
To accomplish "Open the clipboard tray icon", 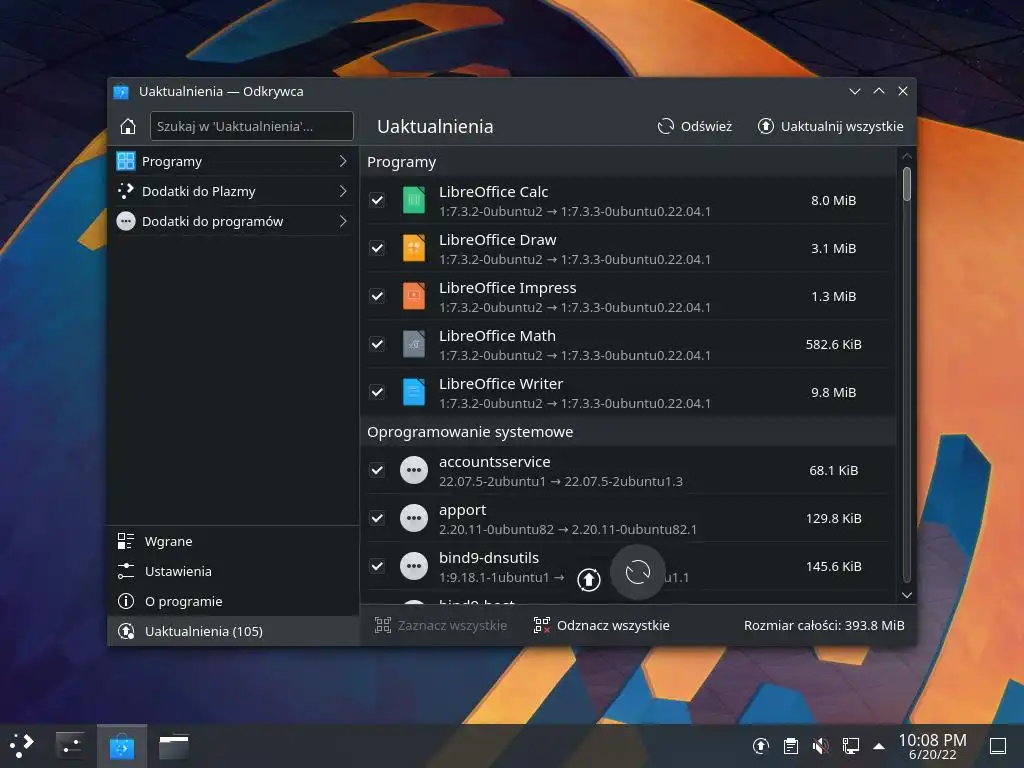I will 791,745.
